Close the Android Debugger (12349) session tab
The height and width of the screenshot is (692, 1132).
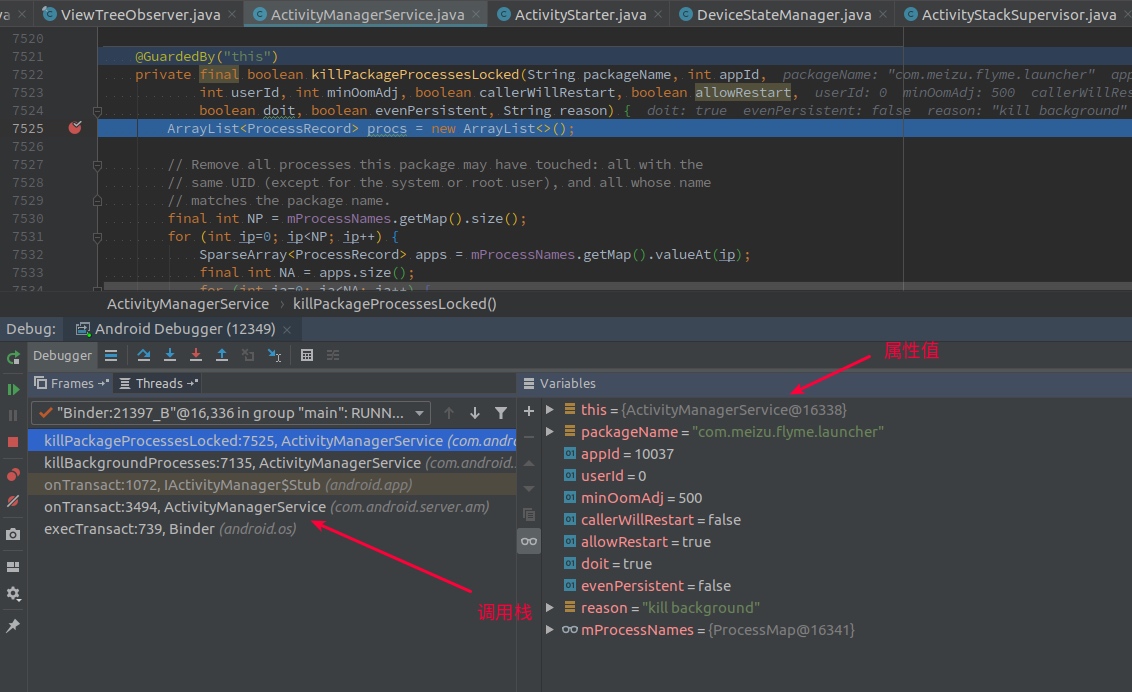287,329
